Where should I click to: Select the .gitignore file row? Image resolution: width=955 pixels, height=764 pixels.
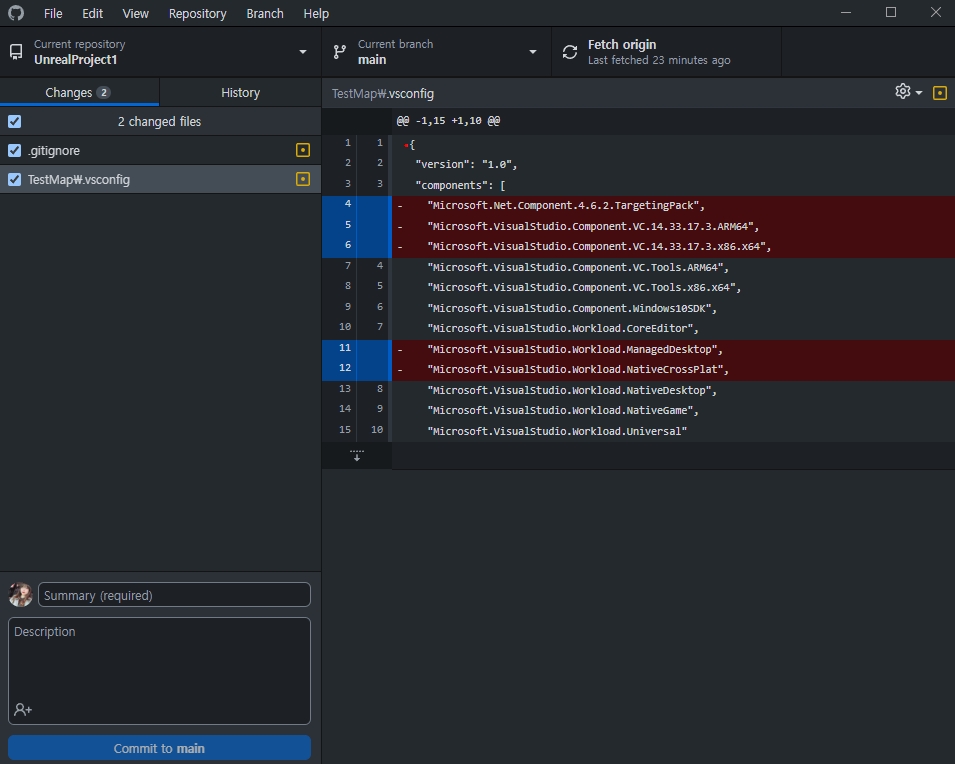(161, 150)
